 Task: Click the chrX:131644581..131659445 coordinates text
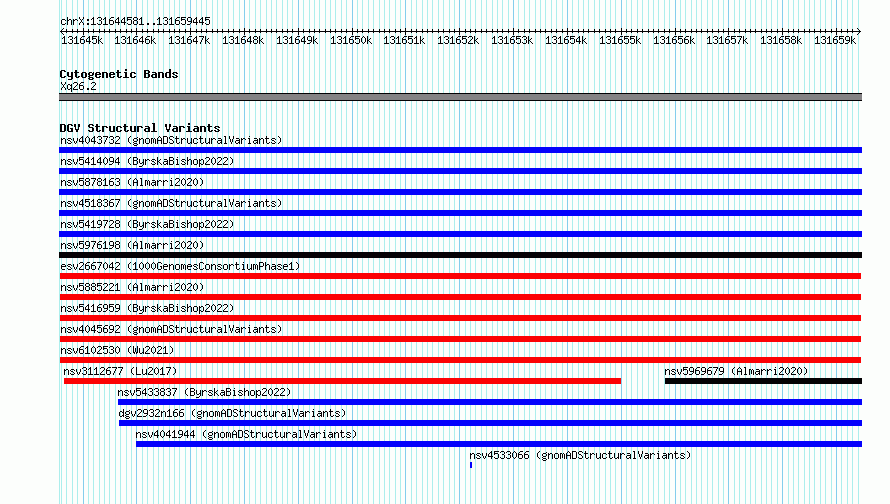pos(135,21)
